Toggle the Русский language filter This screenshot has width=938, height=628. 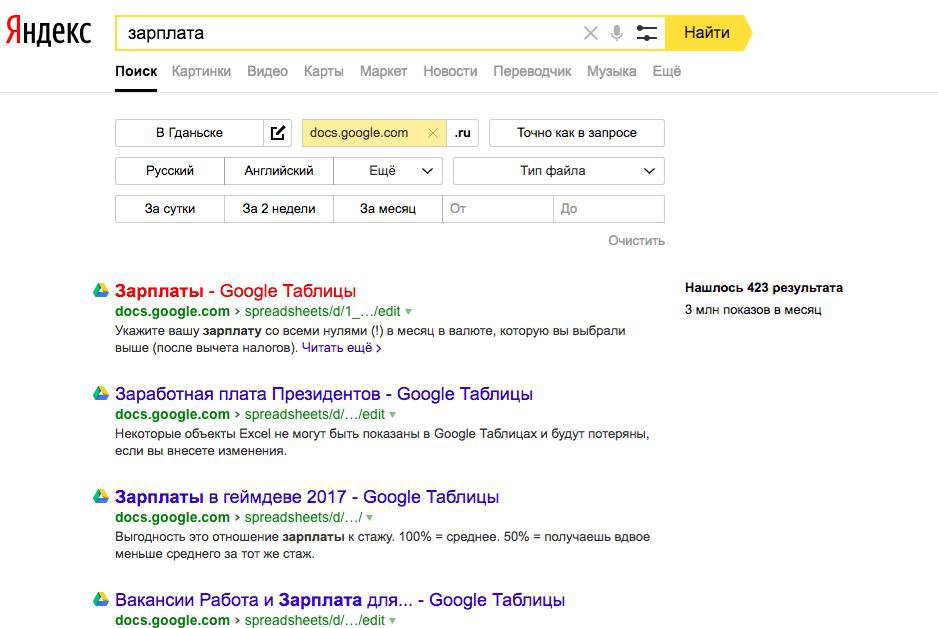170,171
